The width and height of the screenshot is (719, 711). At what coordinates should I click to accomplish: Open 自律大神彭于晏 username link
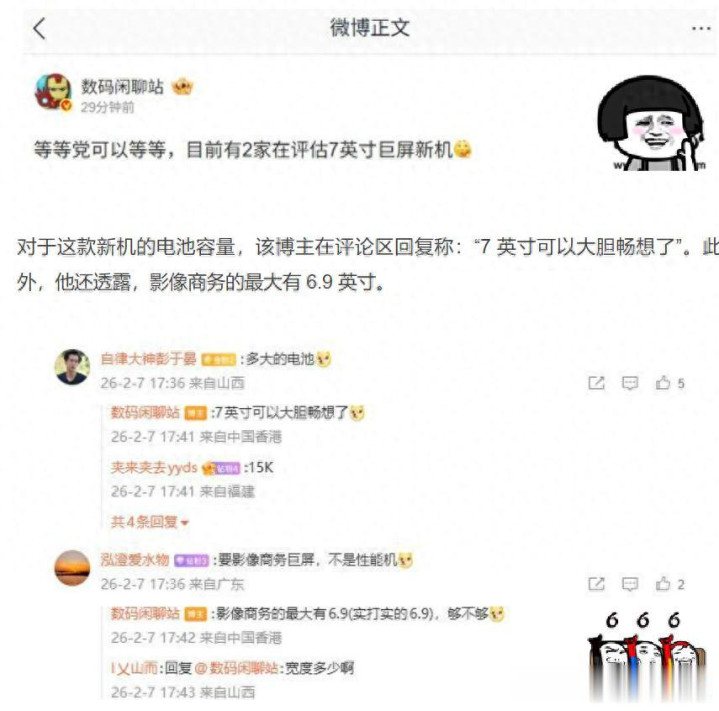(x=149, y=358)
